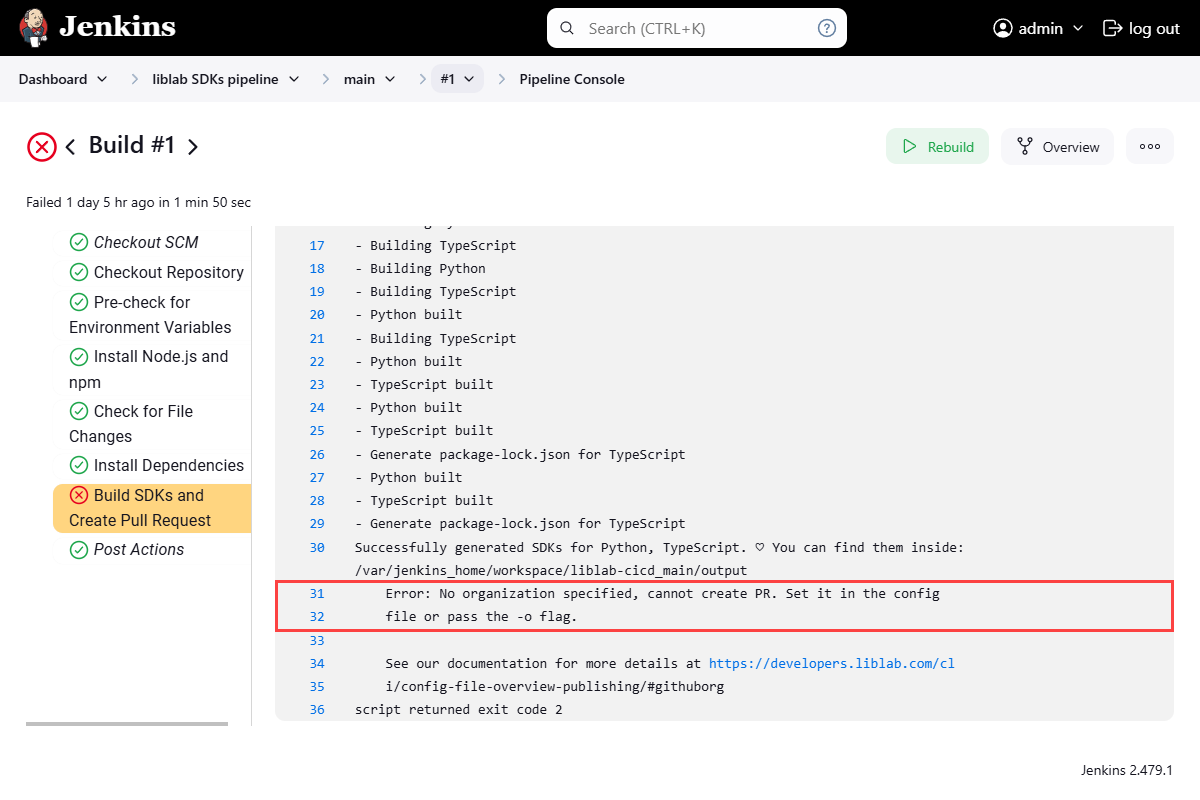Click the Jenkins head logo
This screenshot has height=800, width=1200.
[34, 27]
